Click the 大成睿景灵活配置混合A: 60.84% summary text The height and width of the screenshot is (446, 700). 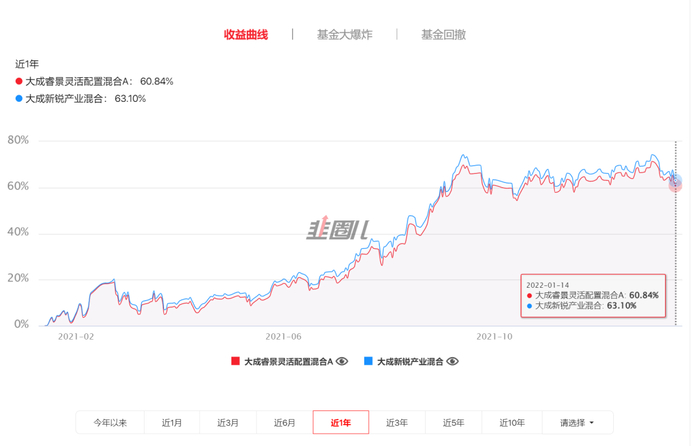click(x=99, y=81)
